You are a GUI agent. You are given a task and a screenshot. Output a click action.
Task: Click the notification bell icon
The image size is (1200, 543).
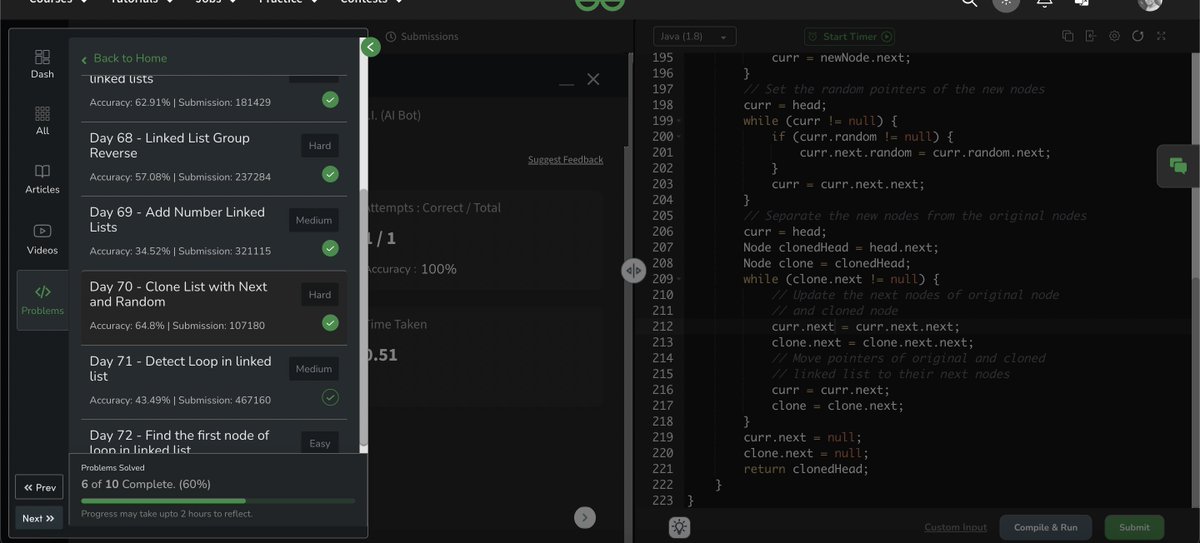point(1044,3)
